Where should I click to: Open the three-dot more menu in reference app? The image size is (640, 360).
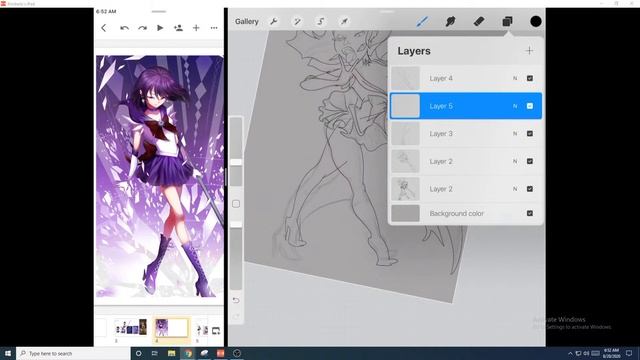tap(214, 28)
